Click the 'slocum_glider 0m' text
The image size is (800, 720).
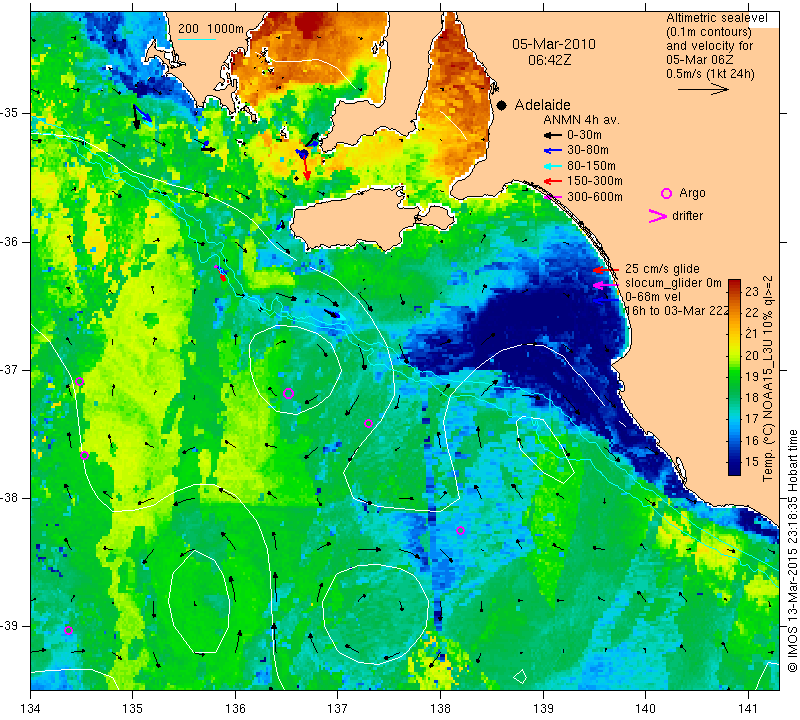[673, 283]
